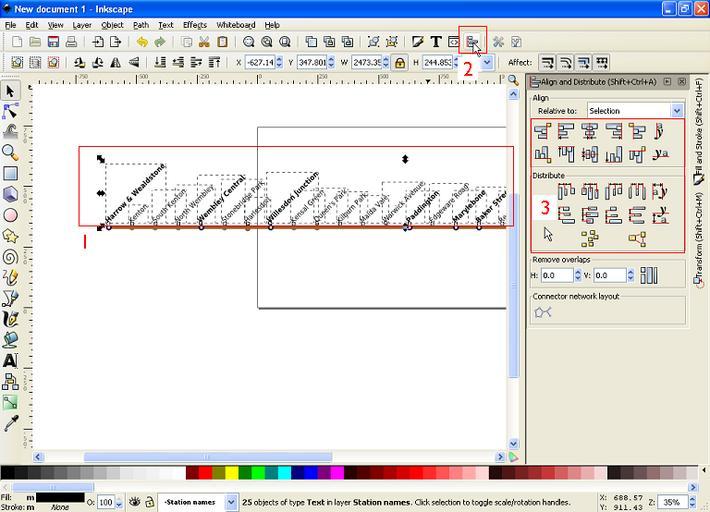Choose the Connector tool in the toolbox
The width and height of the screenshot is (710, 512).
coord(10,382)
